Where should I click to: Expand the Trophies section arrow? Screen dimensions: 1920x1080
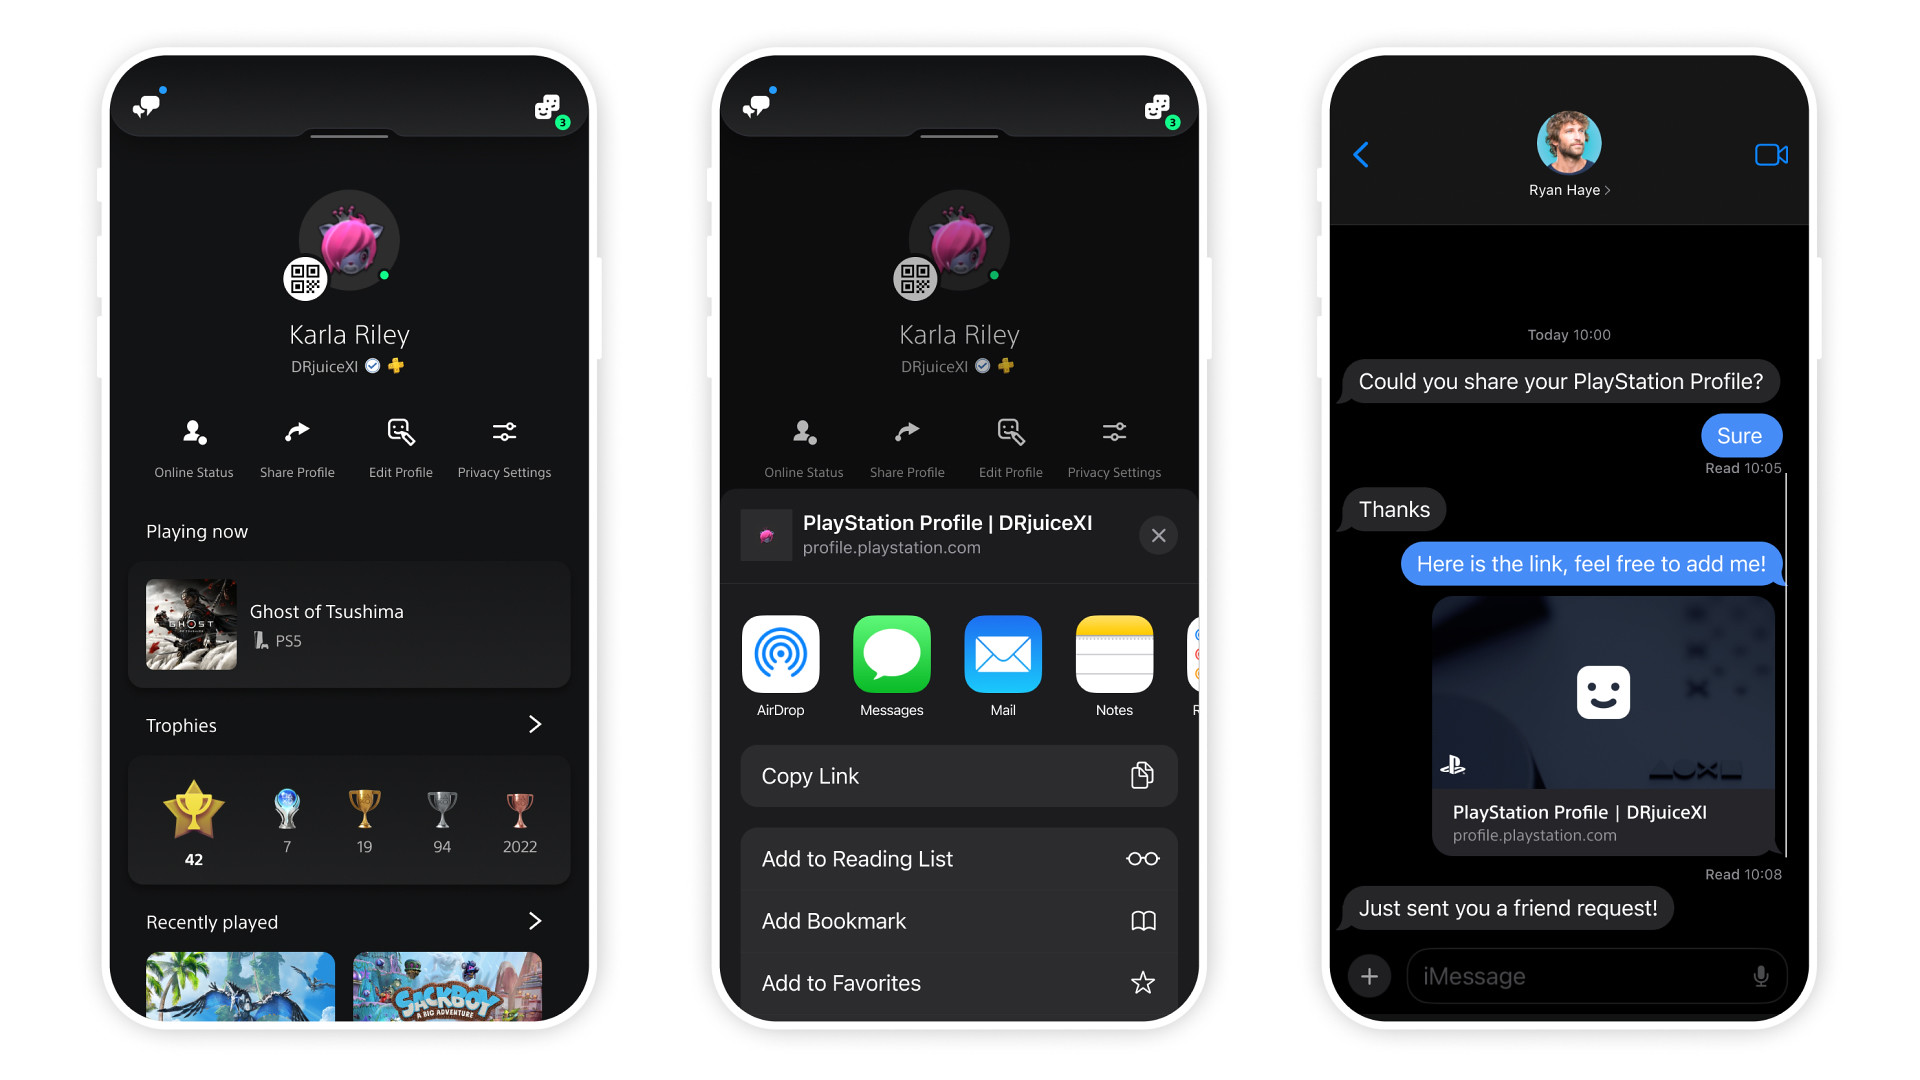tap(538, 725)
